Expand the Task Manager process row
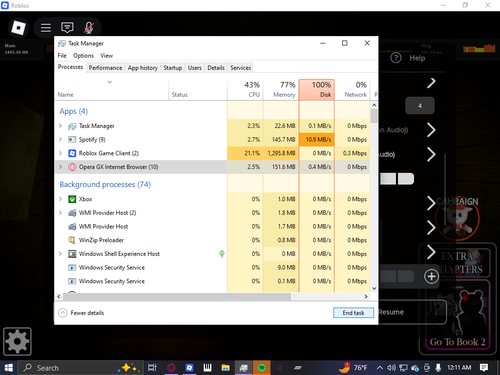Viewport: 500px width, 375px height. (x=60, y=126)
